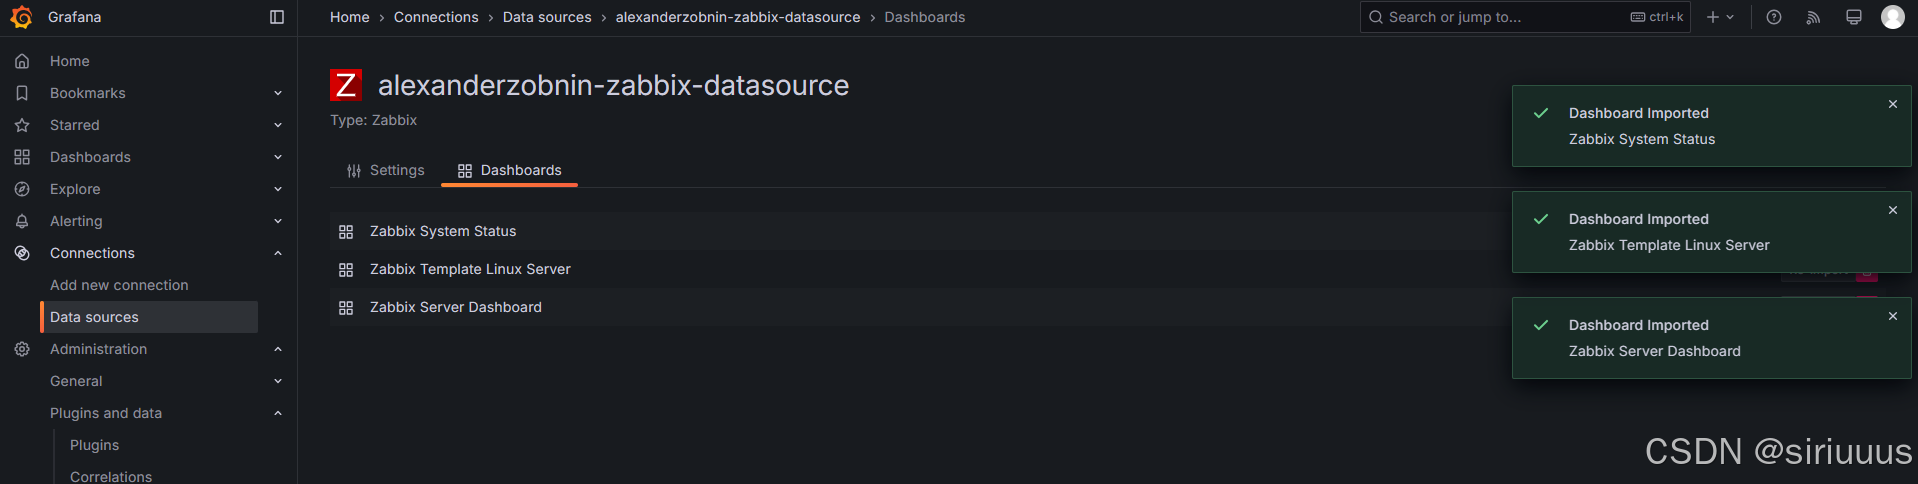Click the Connections icon in the sidebar
Screen dimensions: 1918x484
(x=22, y=253)
